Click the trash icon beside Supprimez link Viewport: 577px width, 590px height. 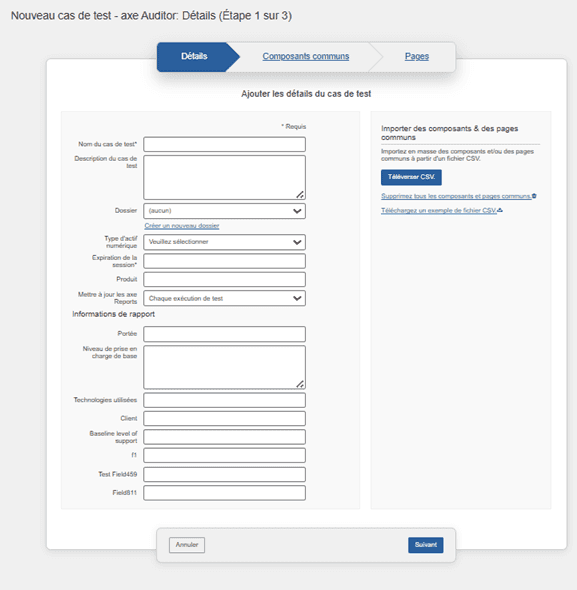[534, 196]
